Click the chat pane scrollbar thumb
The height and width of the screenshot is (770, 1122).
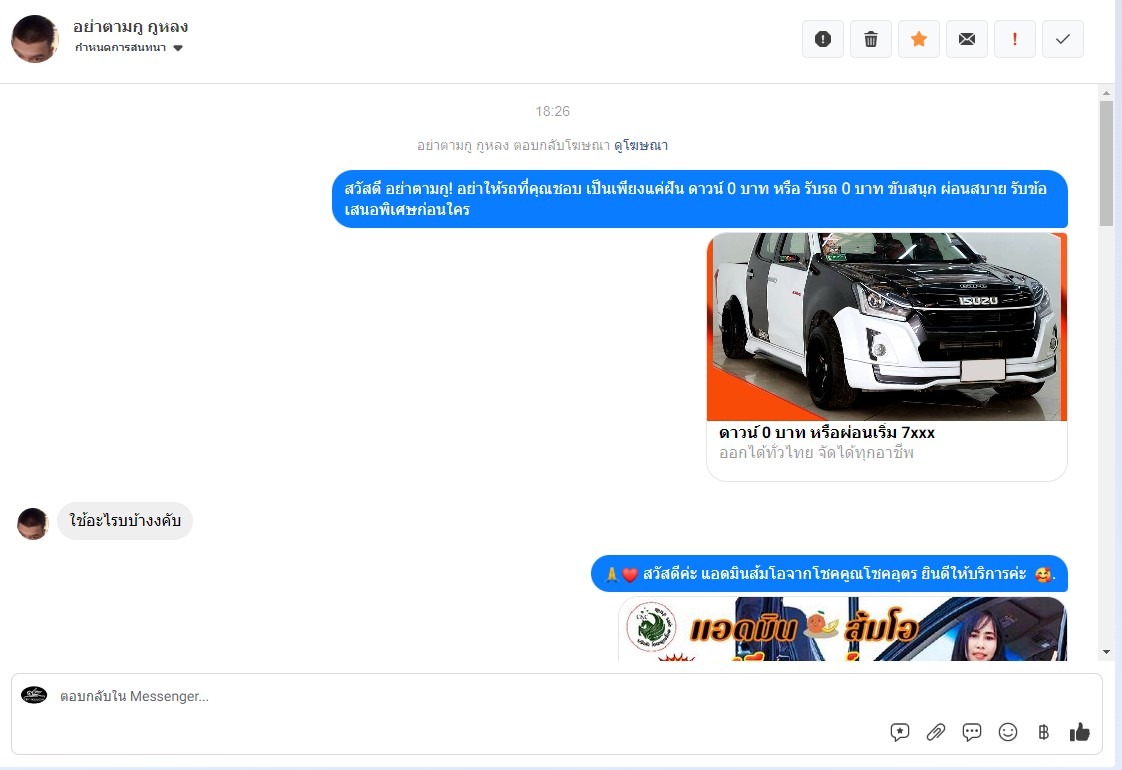1106,163
